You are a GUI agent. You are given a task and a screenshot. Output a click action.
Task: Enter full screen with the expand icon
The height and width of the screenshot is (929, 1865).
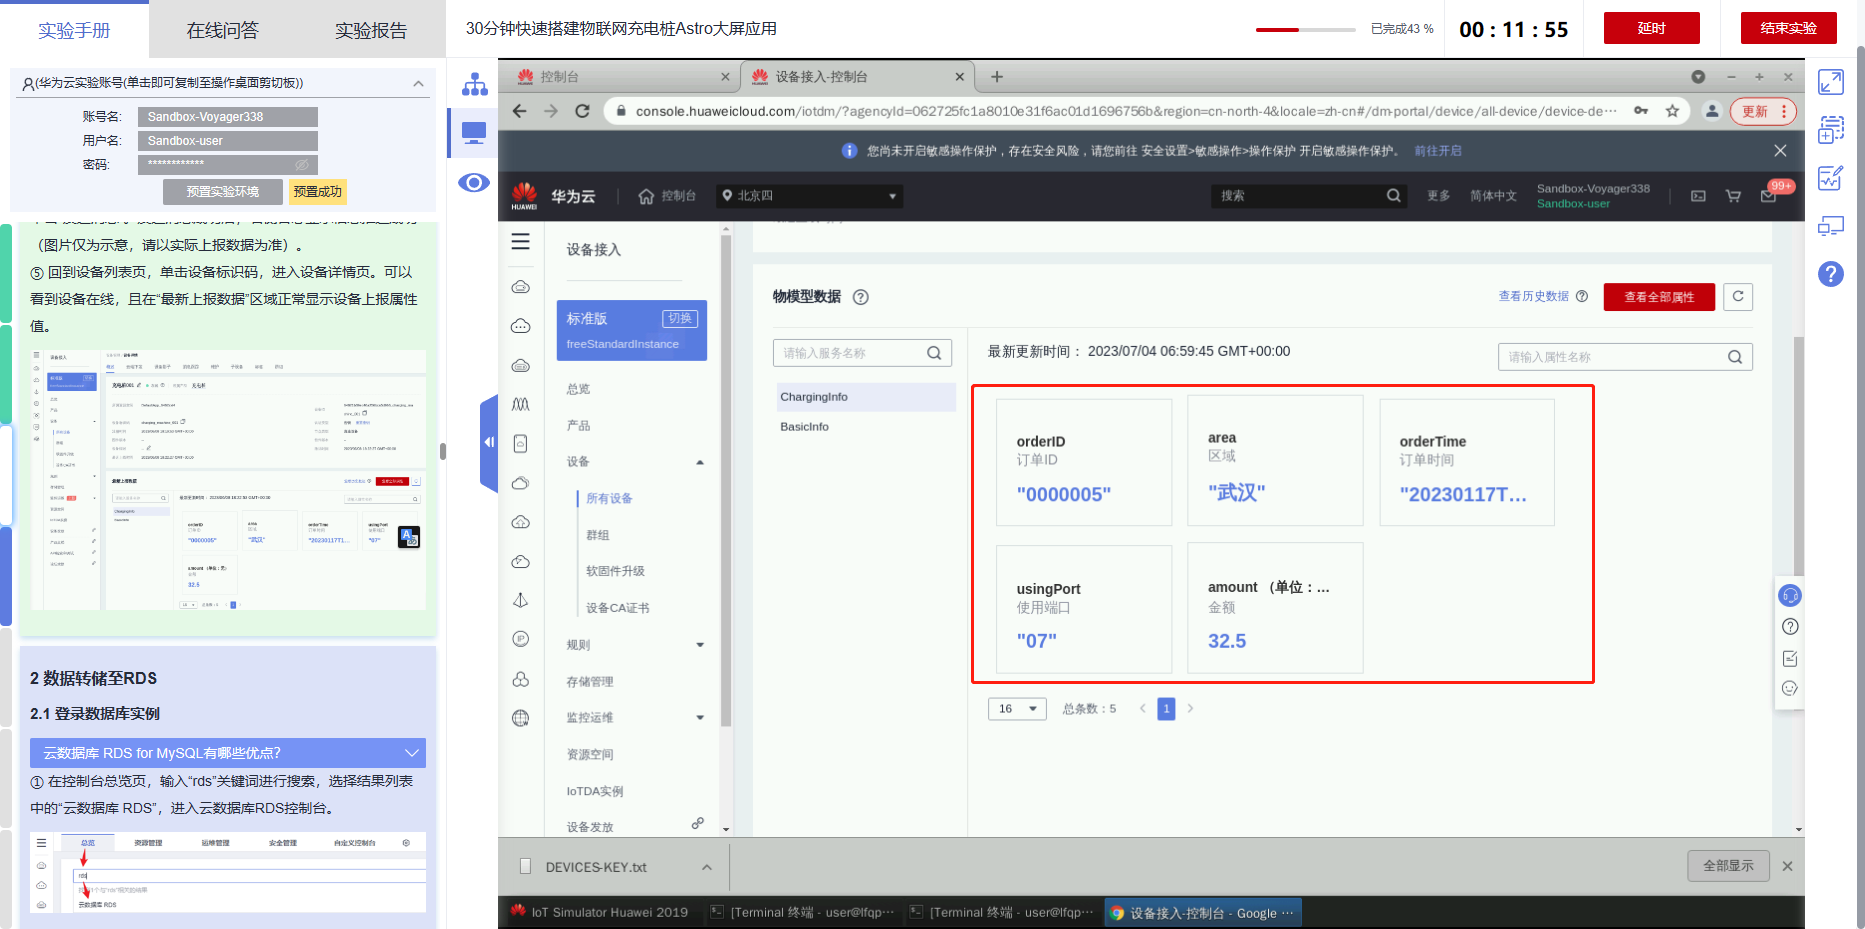(1831, 82)
